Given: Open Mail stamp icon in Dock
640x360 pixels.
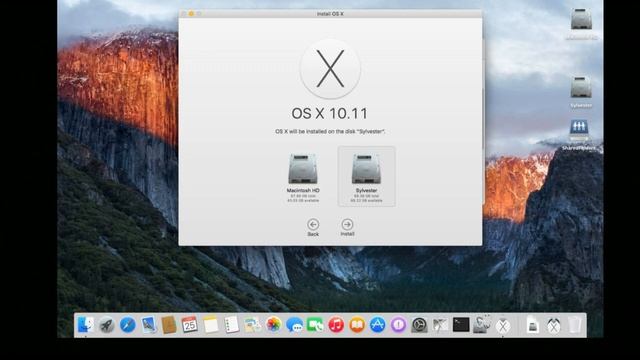Looking at the screenshot, I should point(149,325).
